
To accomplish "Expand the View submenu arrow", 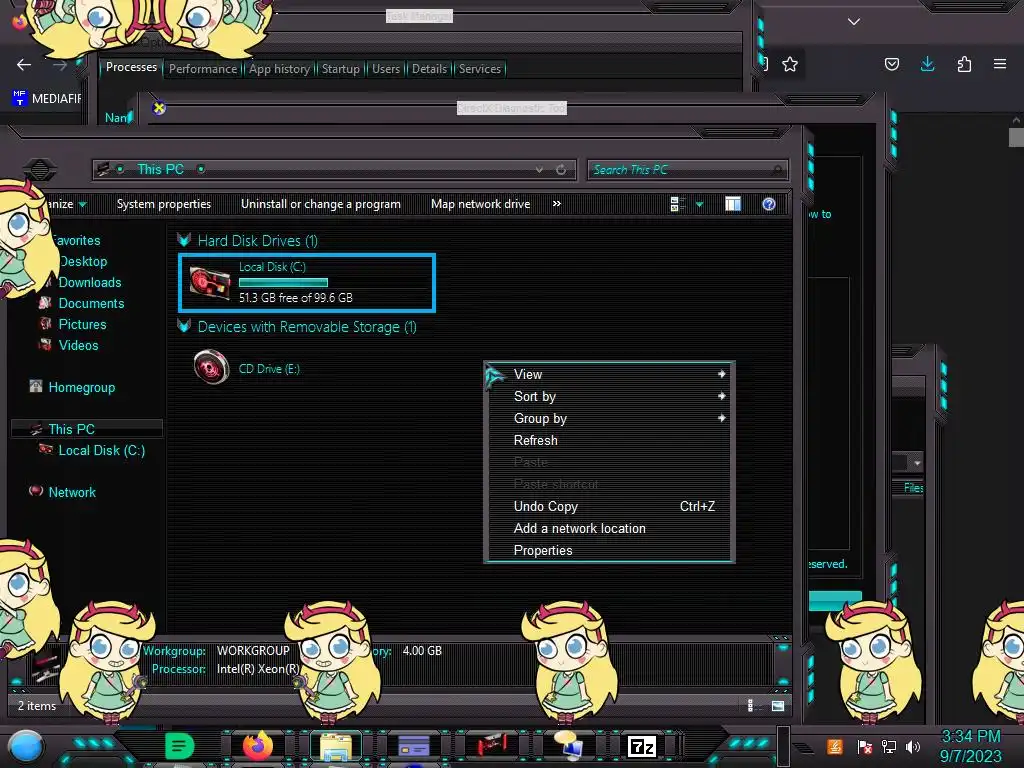I will [x=721, y=374].
